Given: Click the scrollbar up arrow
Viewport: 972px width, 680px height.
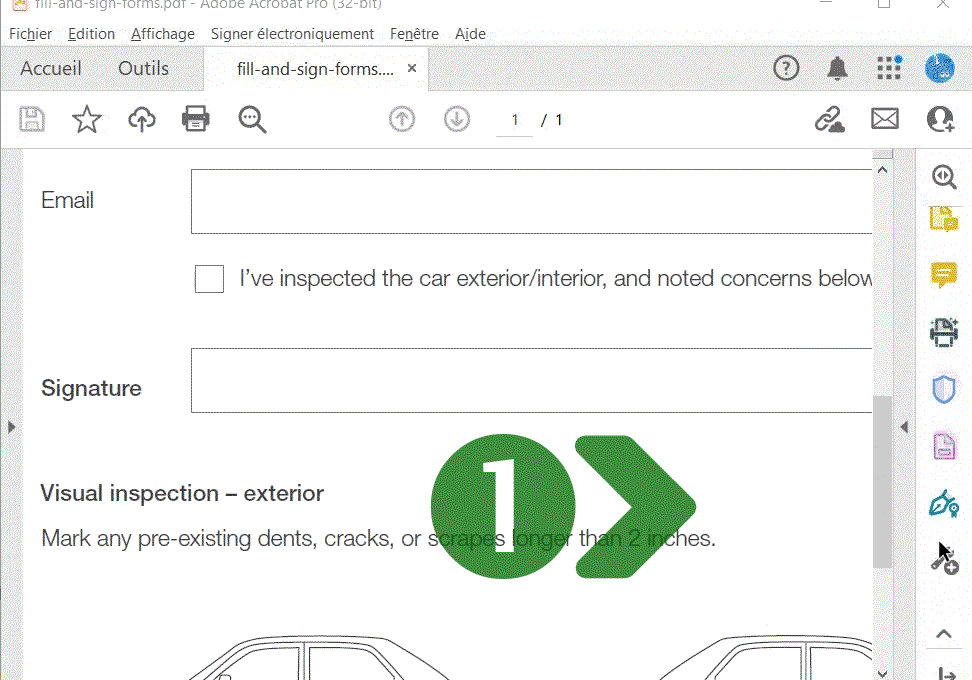Looking at the screenshot, I should [883, 169].
